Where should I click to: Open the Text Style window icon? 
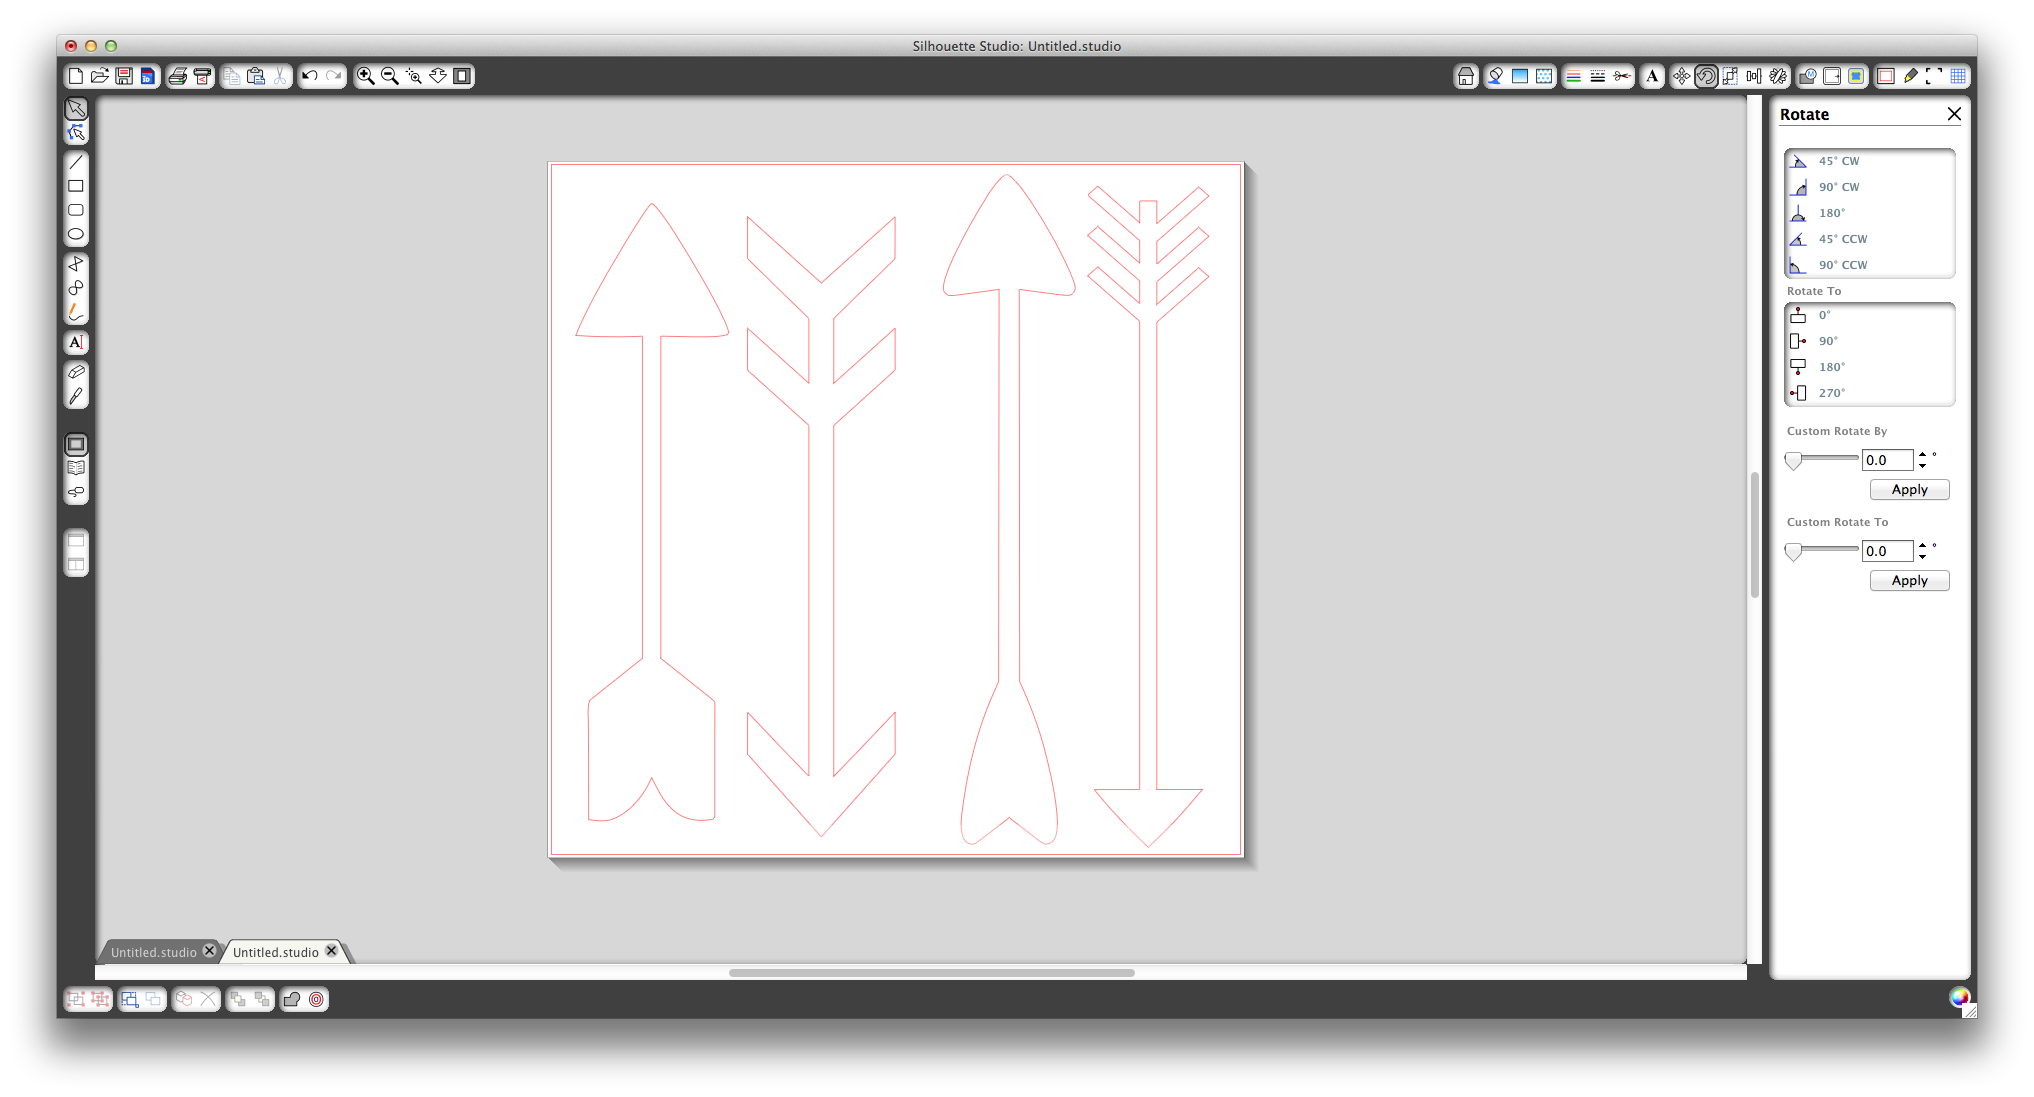[1652, 76]
